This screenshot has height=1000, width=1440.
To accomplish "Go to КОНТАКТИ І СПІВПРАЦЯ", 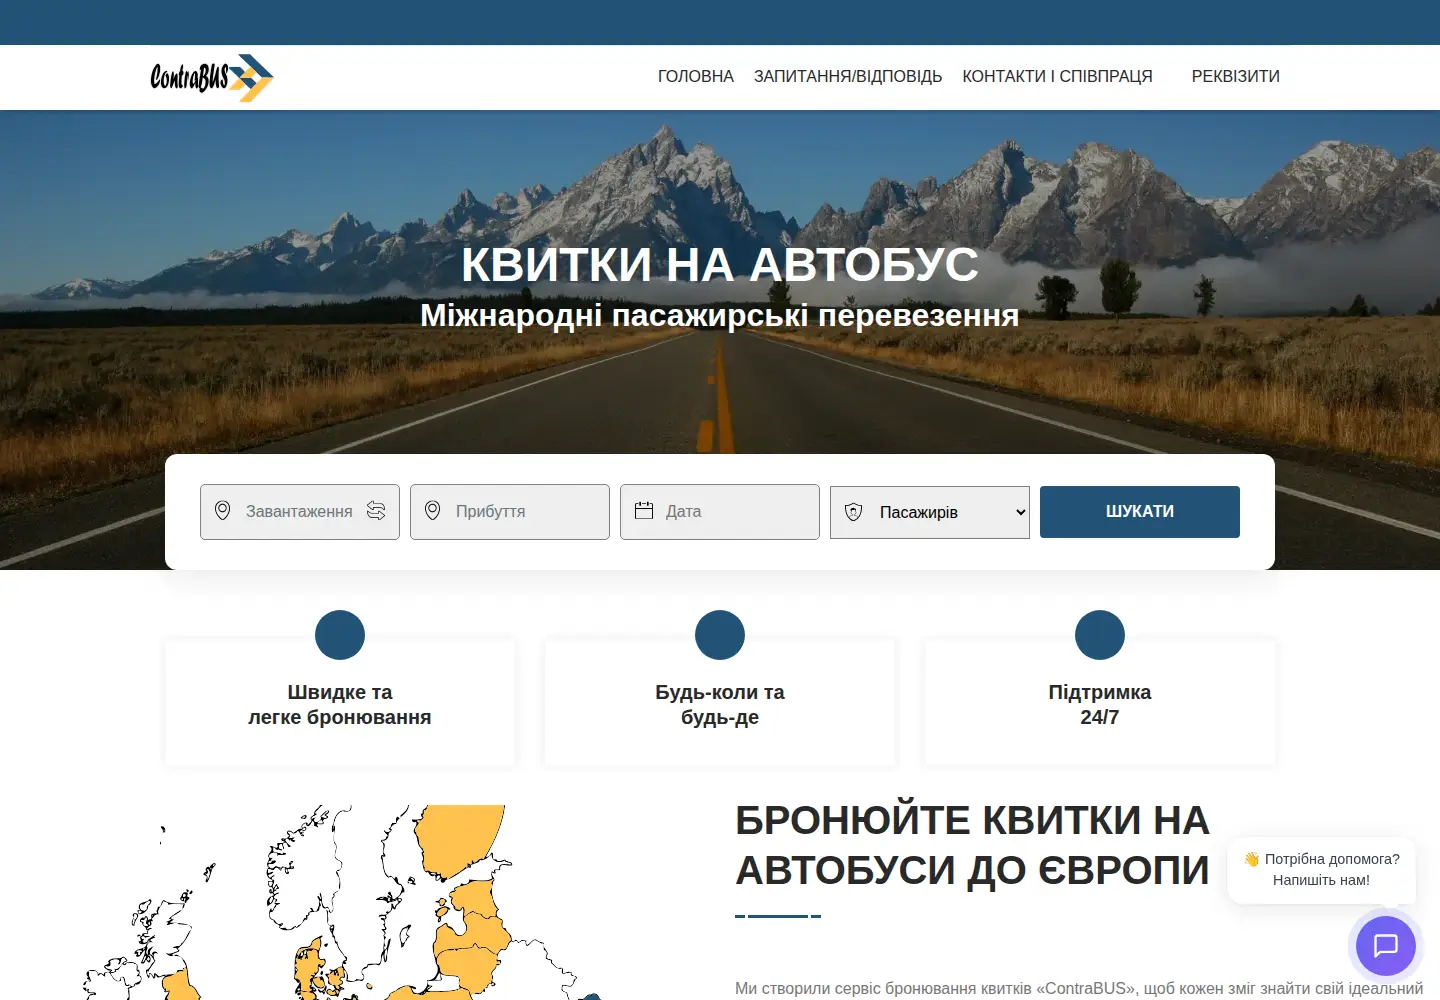I will (x=1057, y=76).
